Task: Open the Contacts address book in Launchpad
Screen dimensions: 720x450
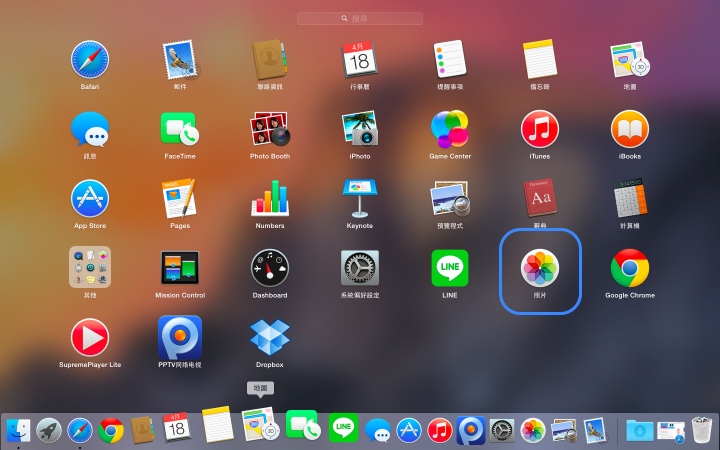Action: coord(270,60)
